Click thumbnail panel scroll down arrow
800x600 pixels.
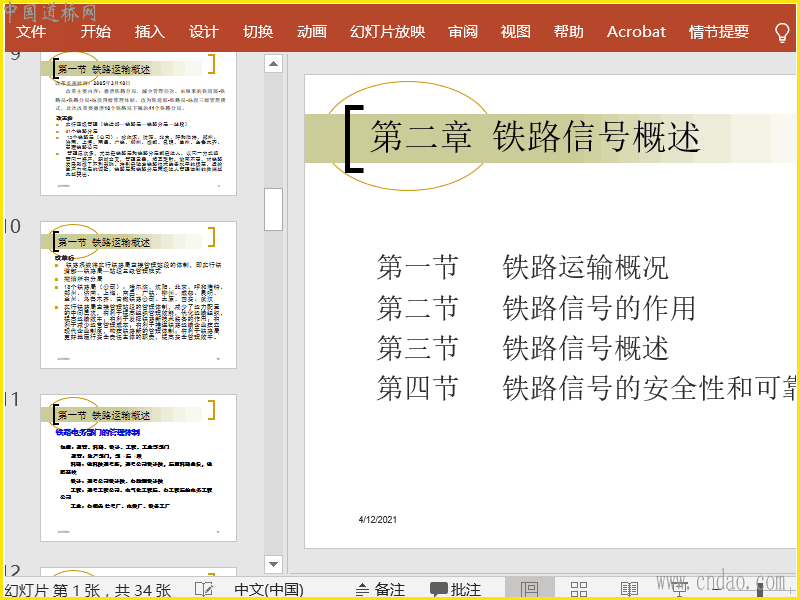click(x=273, y=564)
